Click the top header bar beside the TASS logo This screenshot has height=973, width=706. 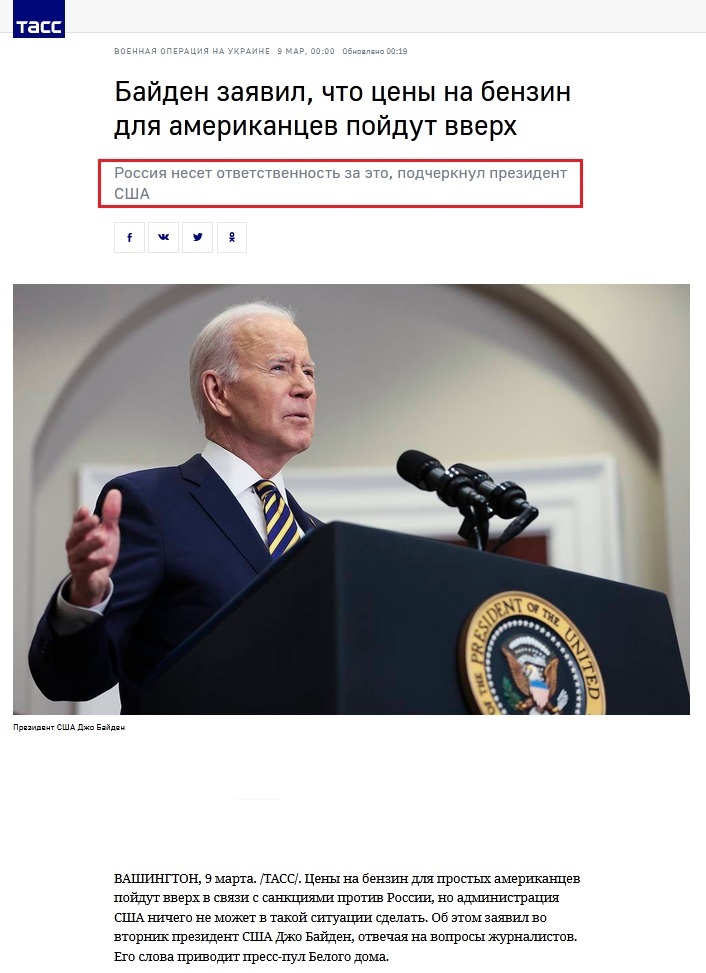click(385, 16)
